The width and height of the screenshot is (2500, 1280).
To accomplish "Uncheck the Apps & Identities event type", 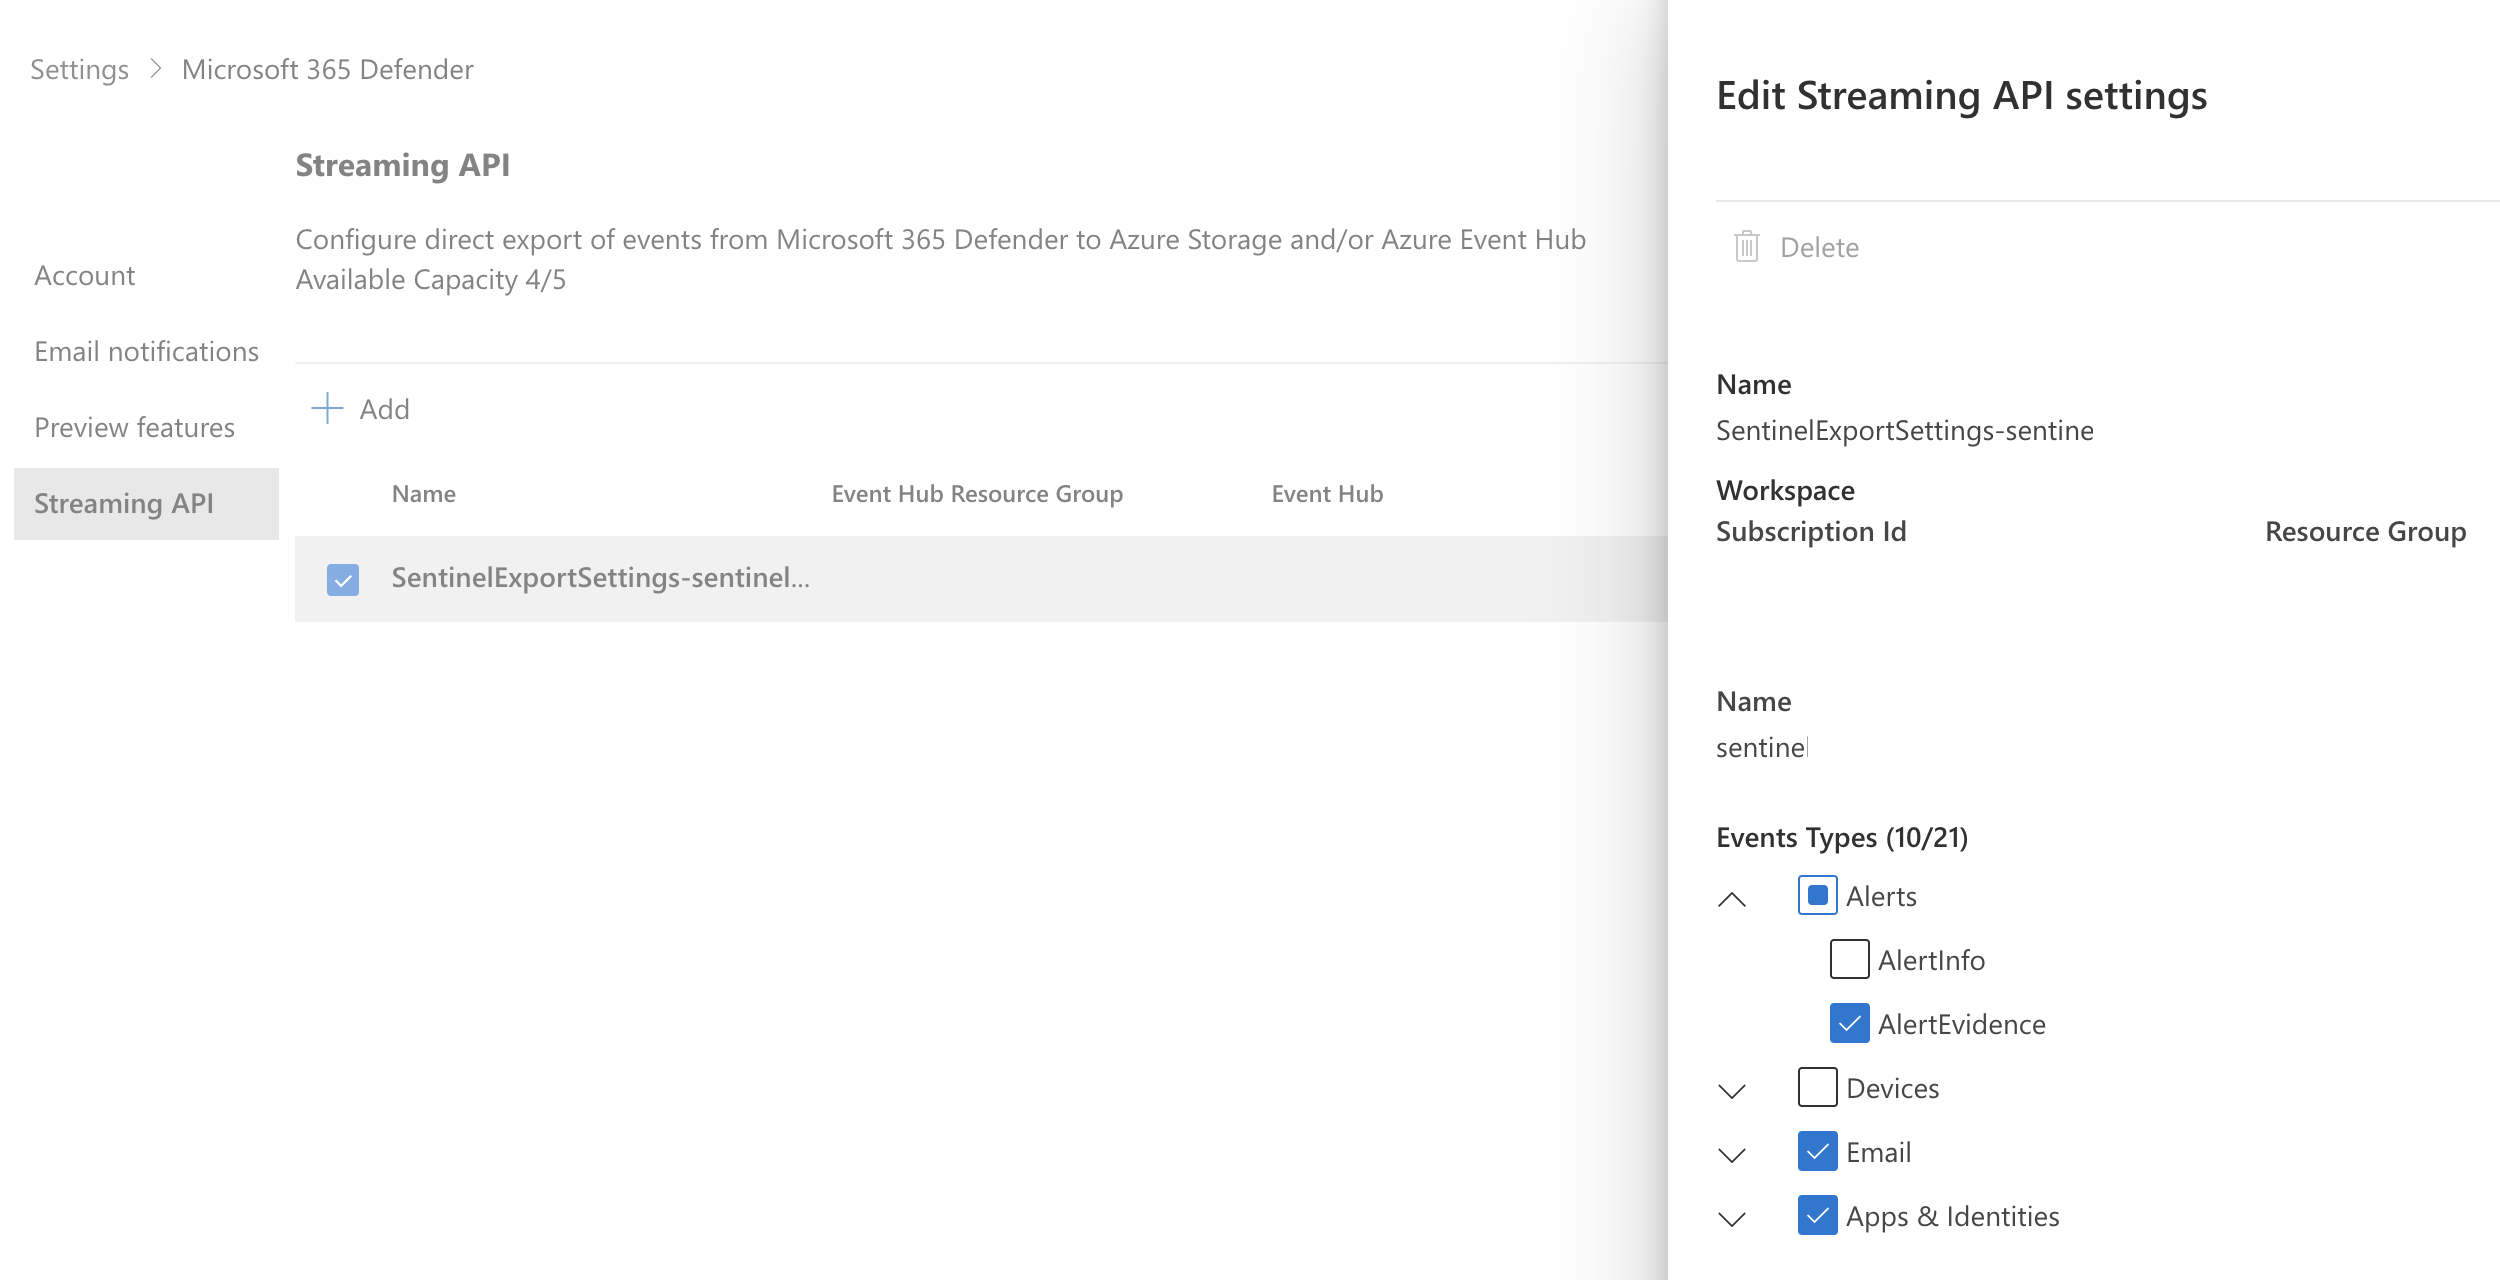I will coord(1817,1215).
